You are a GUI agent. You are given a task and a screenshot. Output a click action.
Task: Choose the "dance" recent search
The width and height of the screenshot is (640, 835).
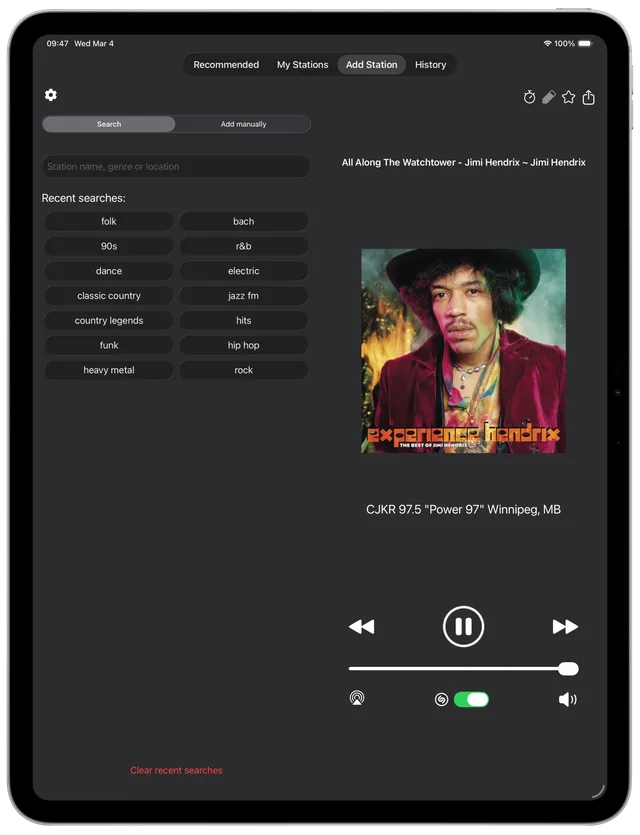(109, 271)
